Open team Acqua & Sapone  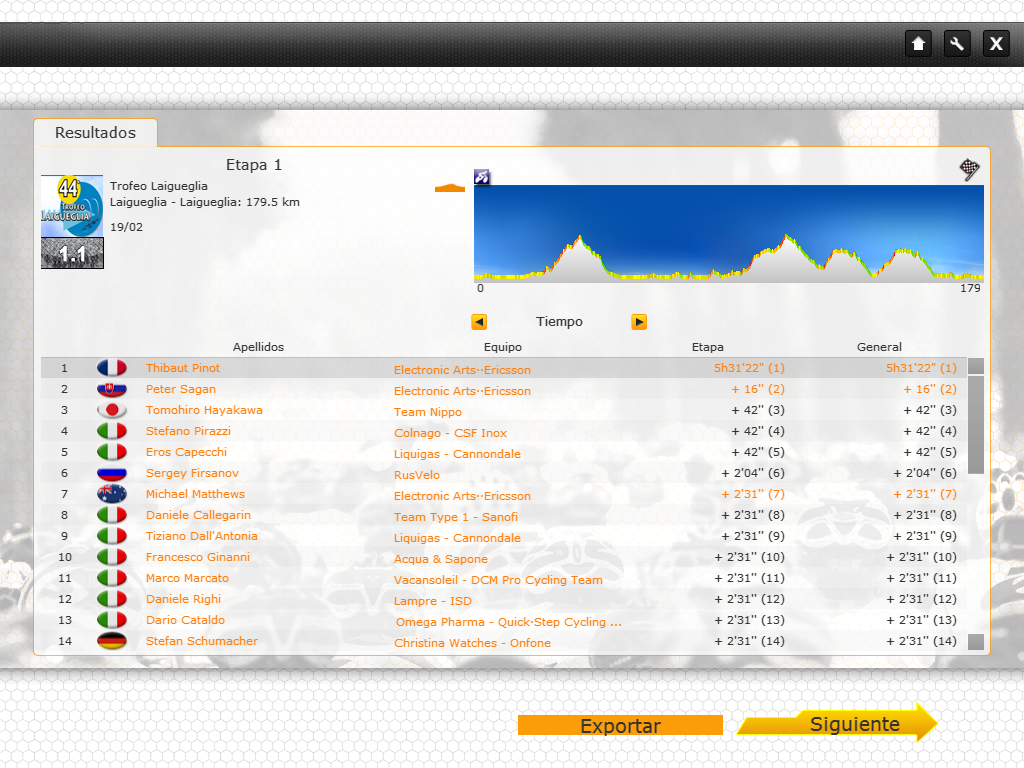click(441, 559)
